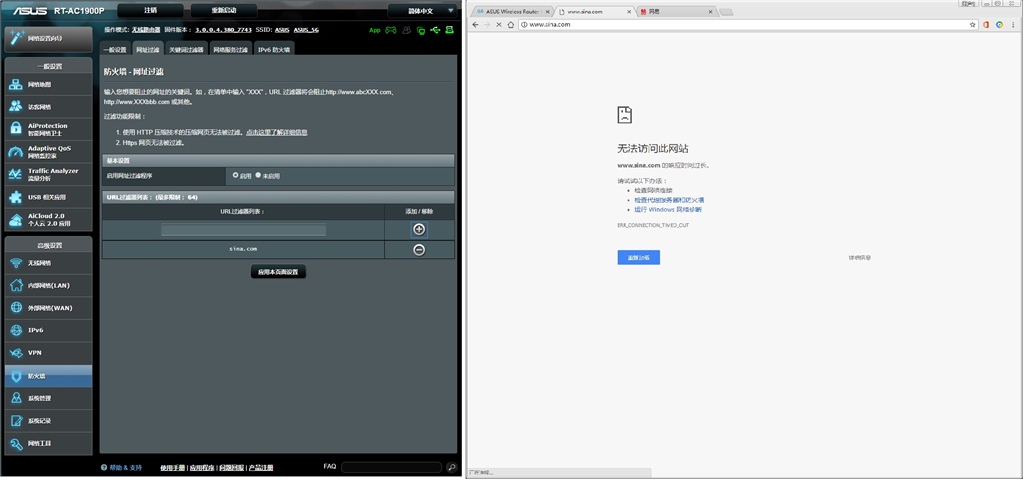Viewport: 1024px width, 480px height.
Task: Click Chrome's home button
Action: coord(510,24)
